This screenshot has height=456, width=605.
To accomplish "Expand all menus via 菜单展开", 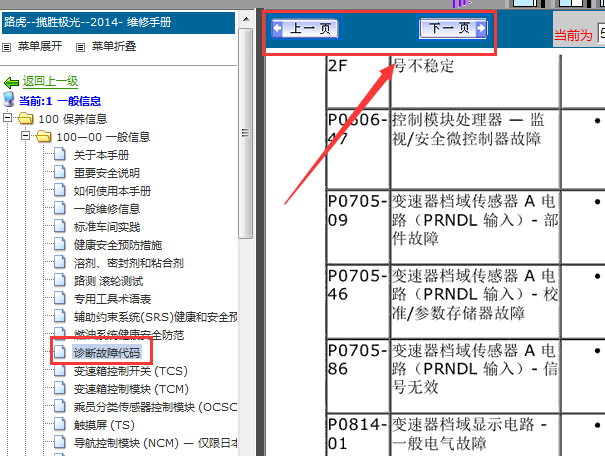I will [40, 46].
